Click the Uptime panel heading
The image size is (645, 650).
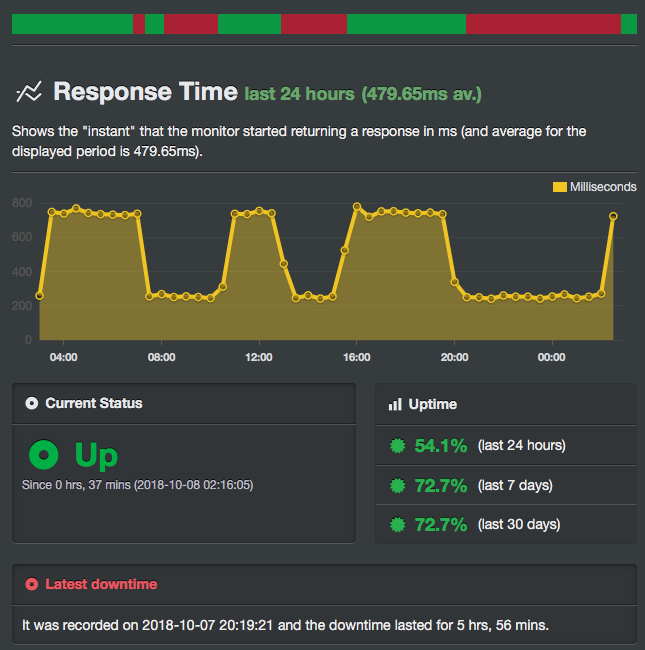click(x=433, y=404)
